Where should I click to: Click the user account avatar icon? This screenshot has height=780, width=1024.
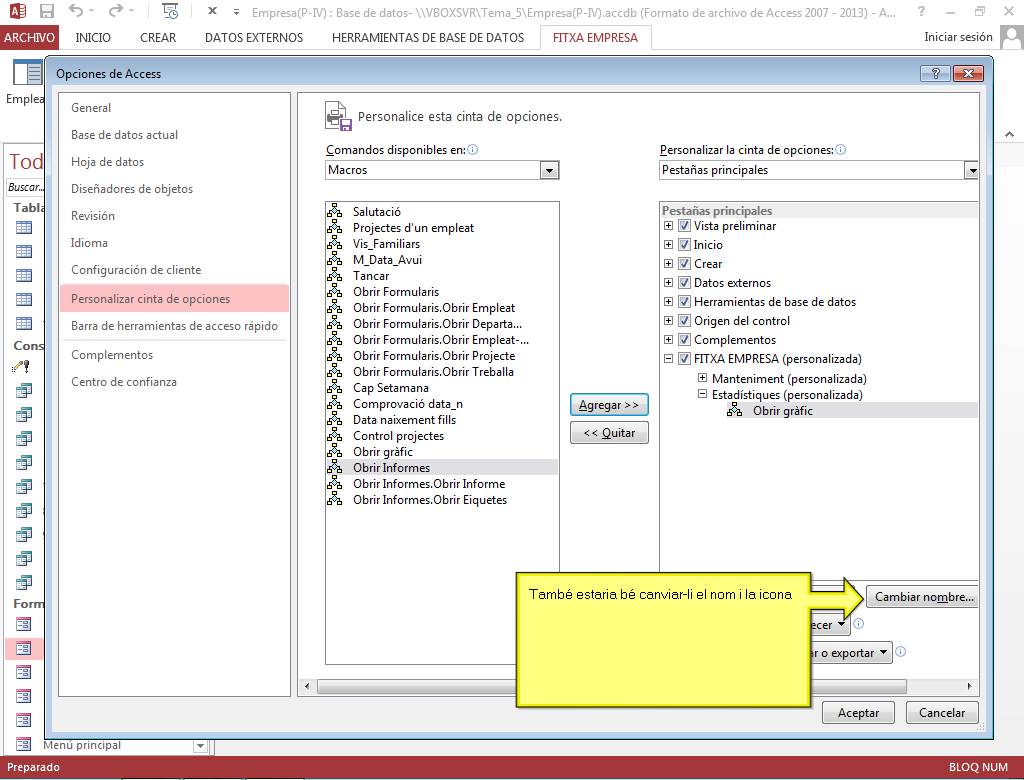pos(1012,37)
